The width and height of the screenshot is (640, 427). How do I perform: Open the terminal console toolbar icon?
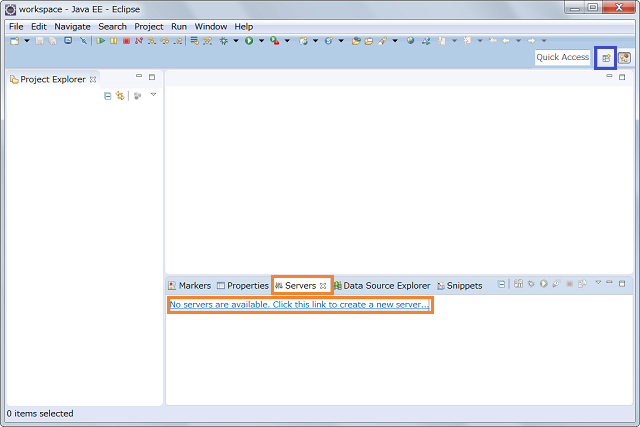(68, 40)
